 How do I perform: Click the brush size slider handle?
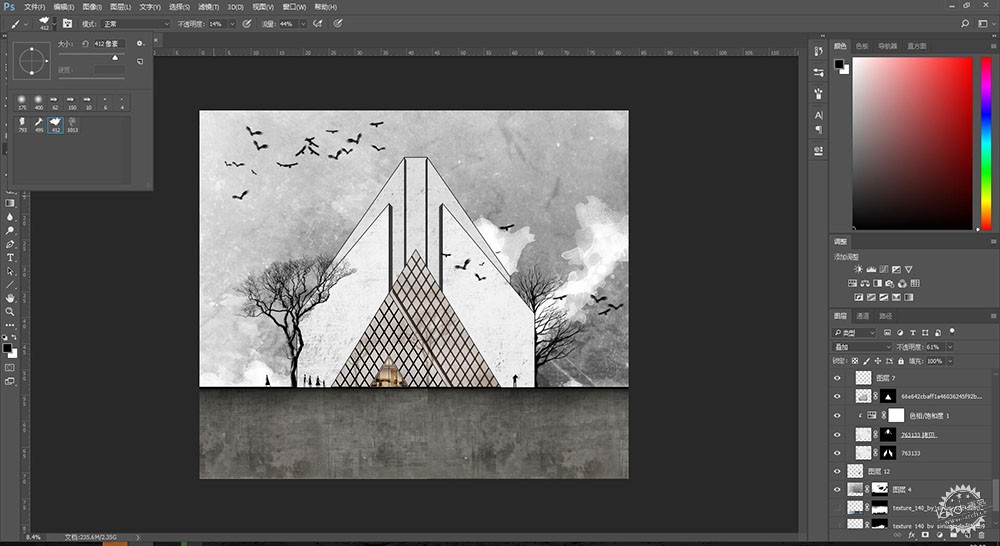pyautogui.click(x=115, y=57)
